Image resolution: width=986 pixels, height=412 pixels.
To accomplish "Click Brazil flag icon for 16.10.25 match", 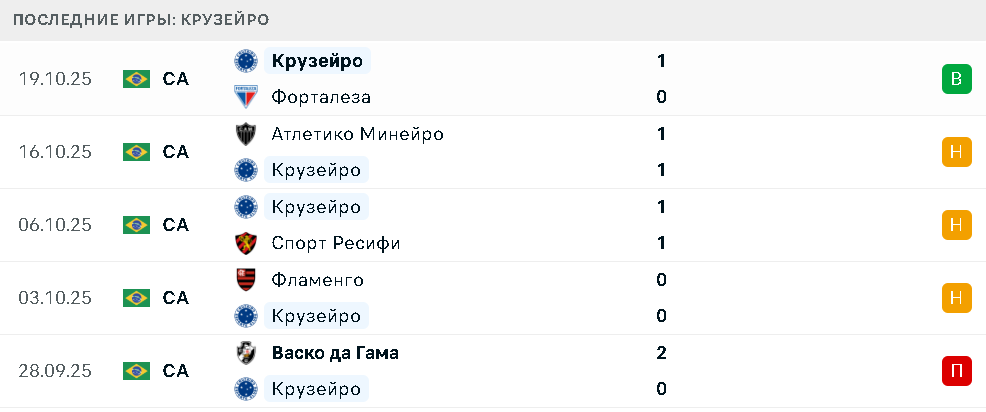I will click(136, 152).
